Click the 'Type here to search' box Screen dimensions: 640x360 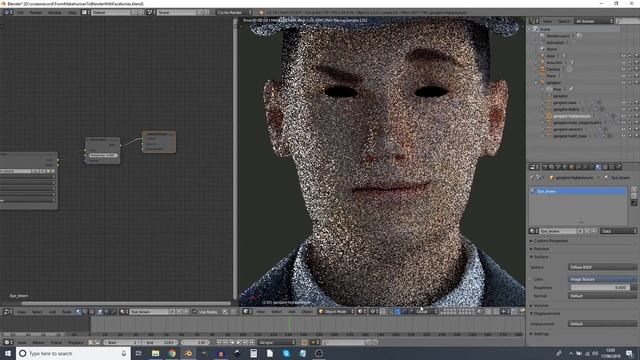(x=73, y=353)
